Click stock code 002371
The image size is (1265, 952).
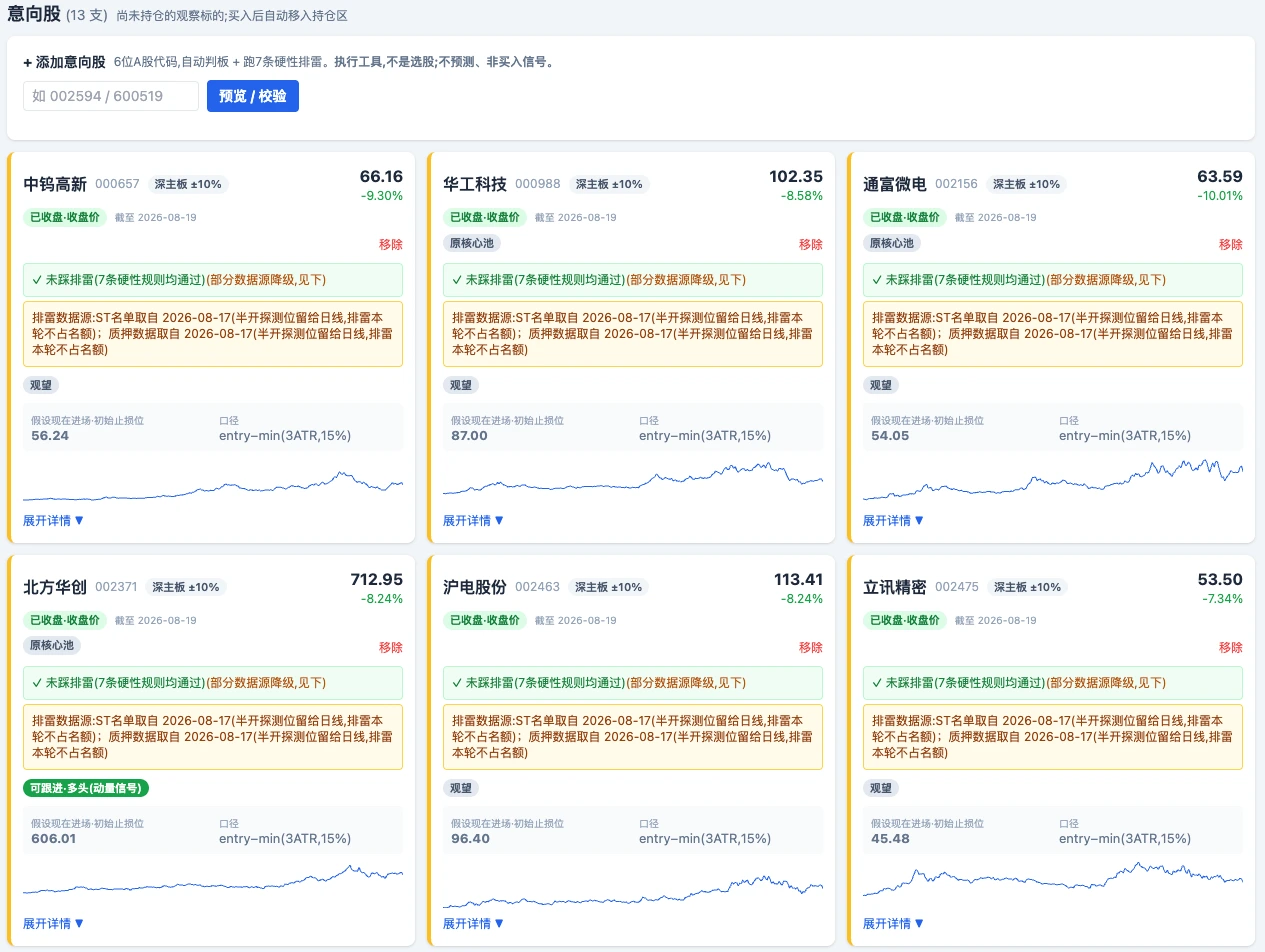coord(116,587)
